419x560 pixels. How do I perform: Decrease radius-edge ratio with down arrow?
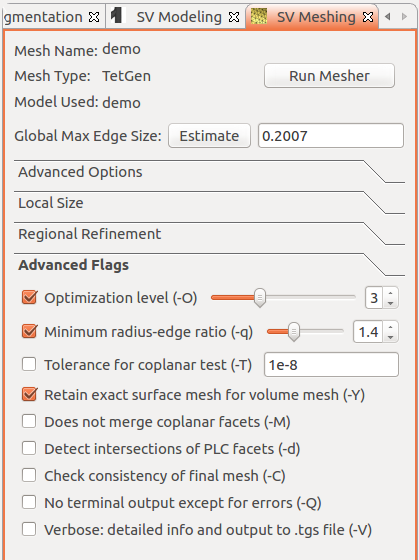pyautogui.click(x=390, y=337)
